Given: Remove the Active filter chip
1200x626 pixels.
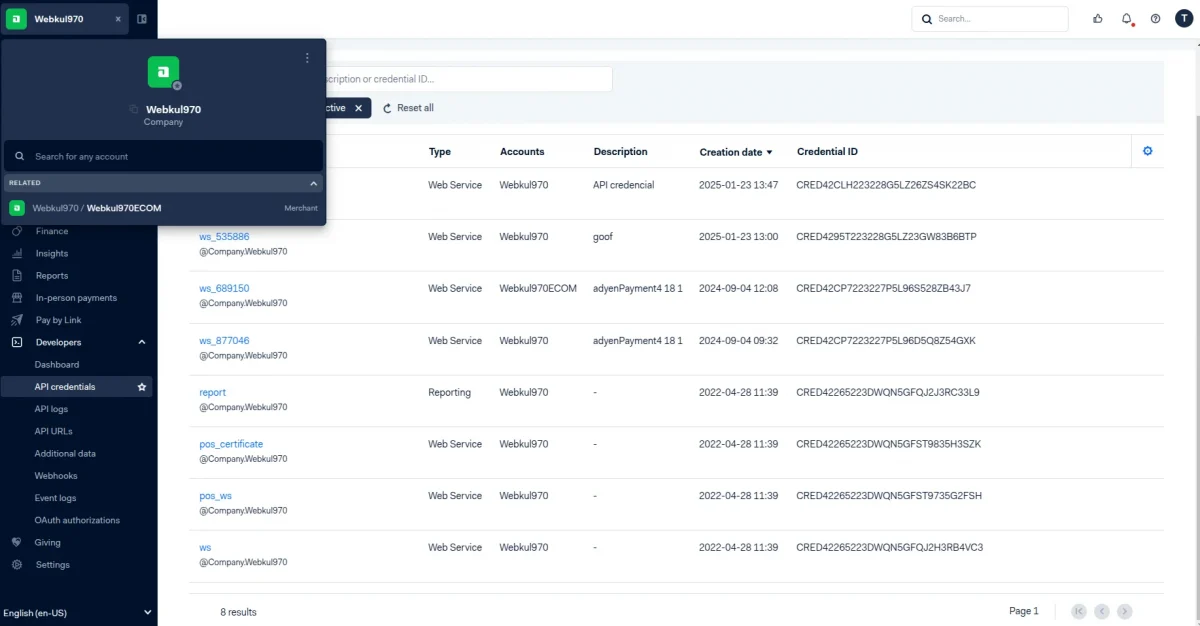Looking at the screenshot, I should coord(358,108).
